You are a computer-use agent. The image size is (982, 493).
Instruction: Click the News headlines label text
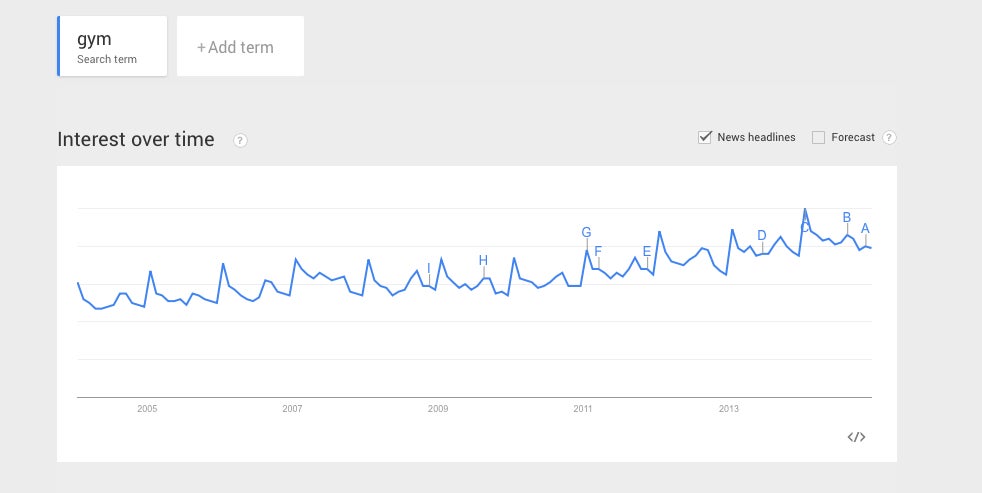757,137
